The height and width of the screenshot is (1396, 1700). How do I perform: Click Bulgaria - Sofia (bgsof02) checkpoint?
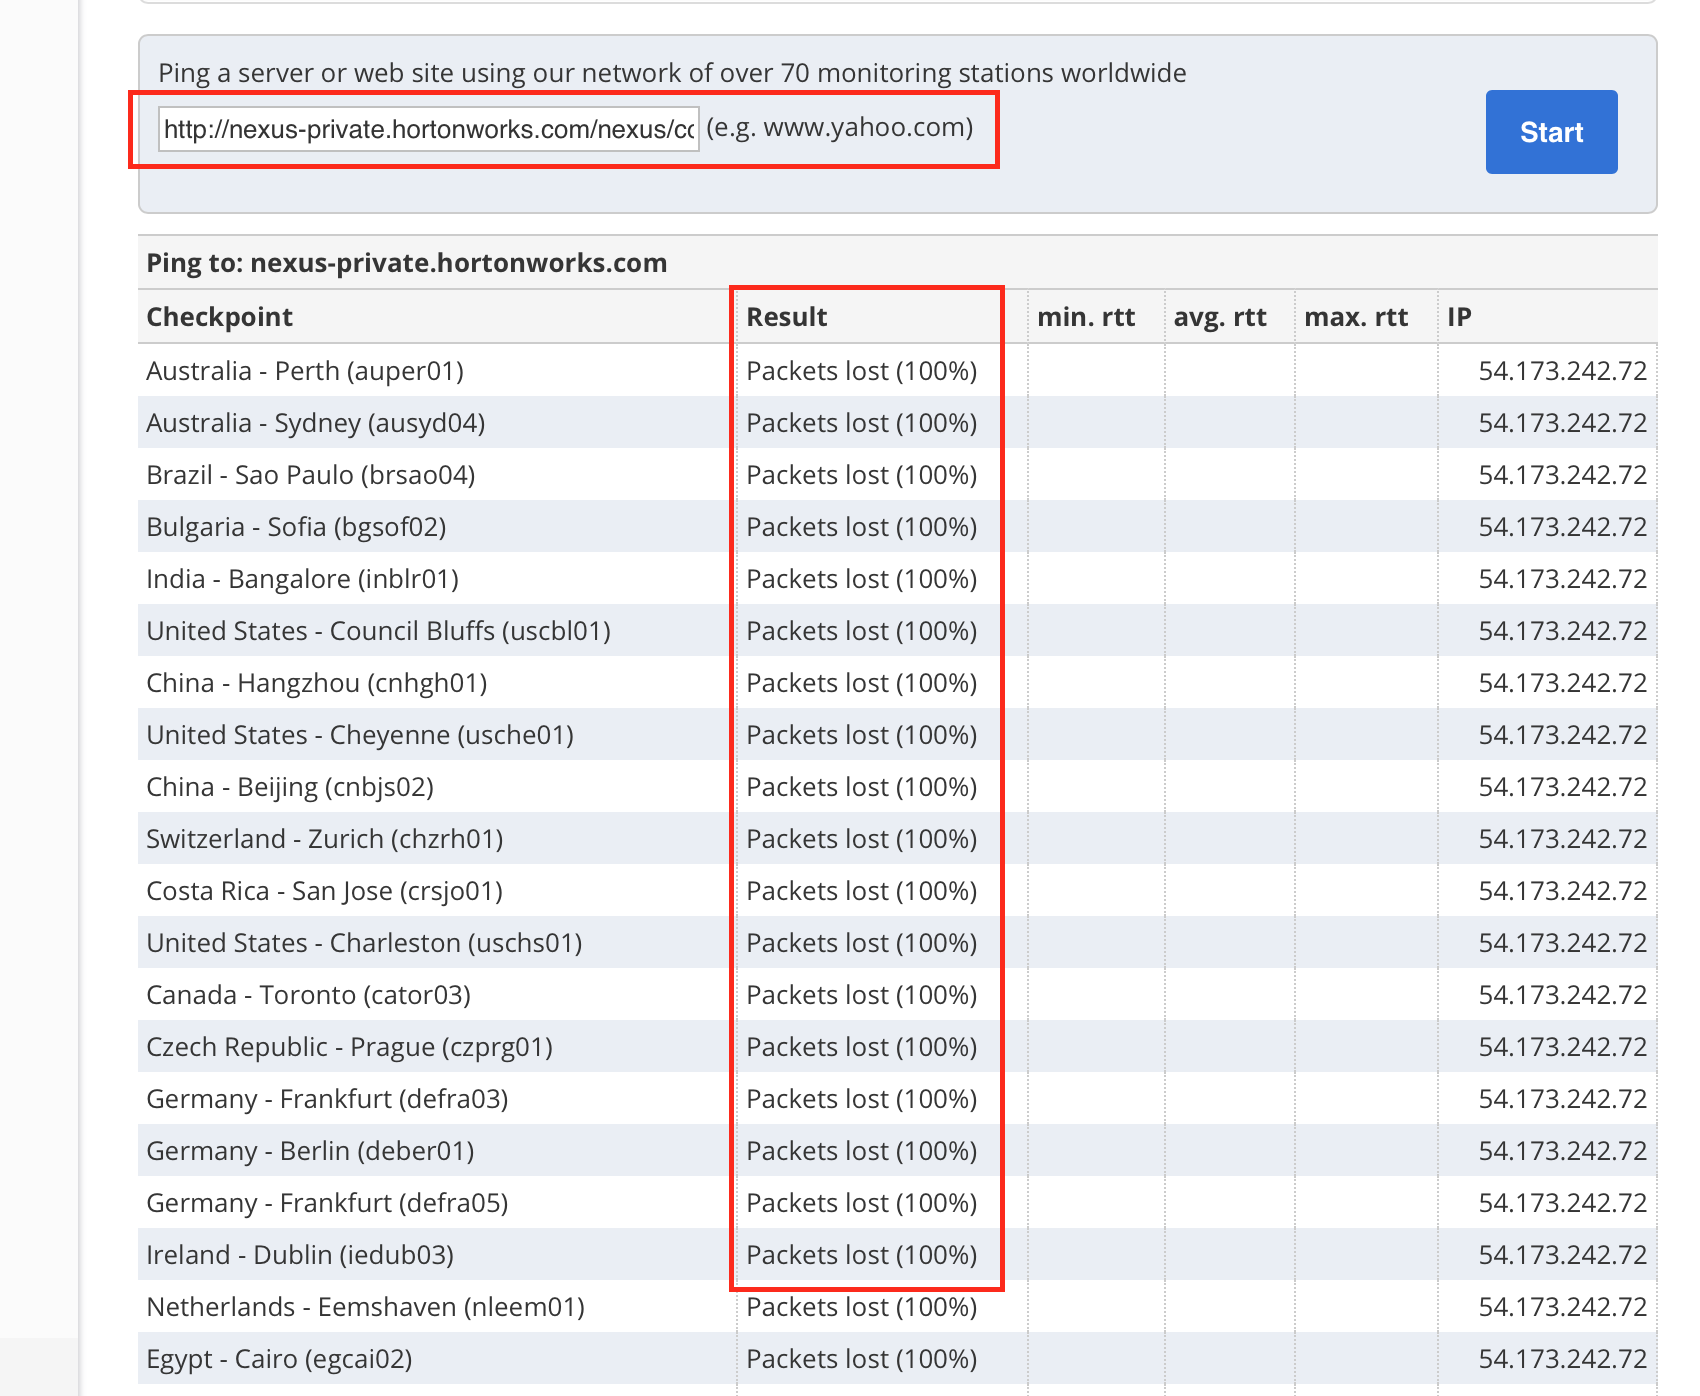coord(296,527)
